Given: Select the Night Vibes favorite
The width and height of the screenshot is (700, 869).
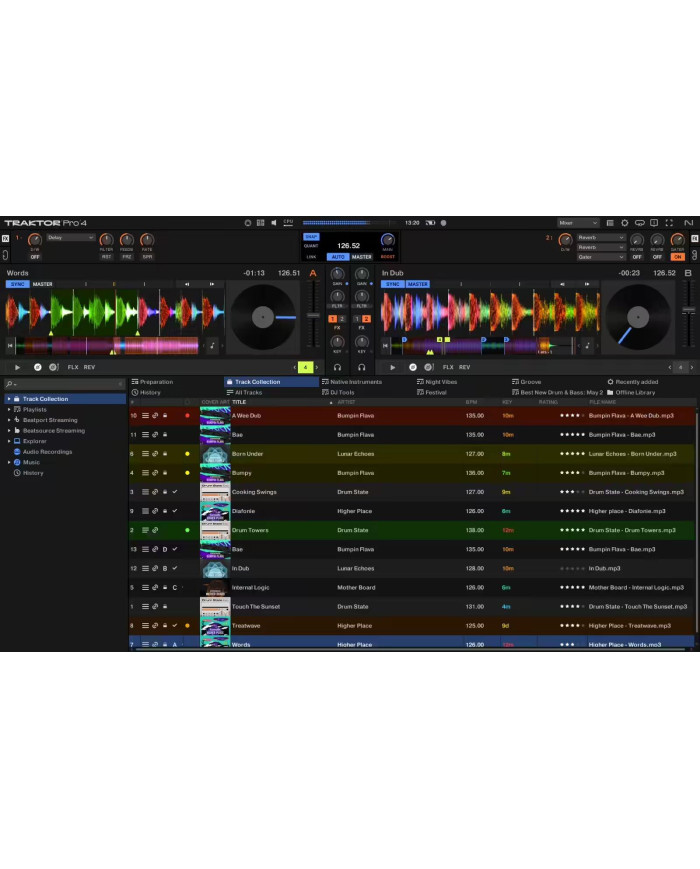Looking at the screenshot, I should click(437, 382).
